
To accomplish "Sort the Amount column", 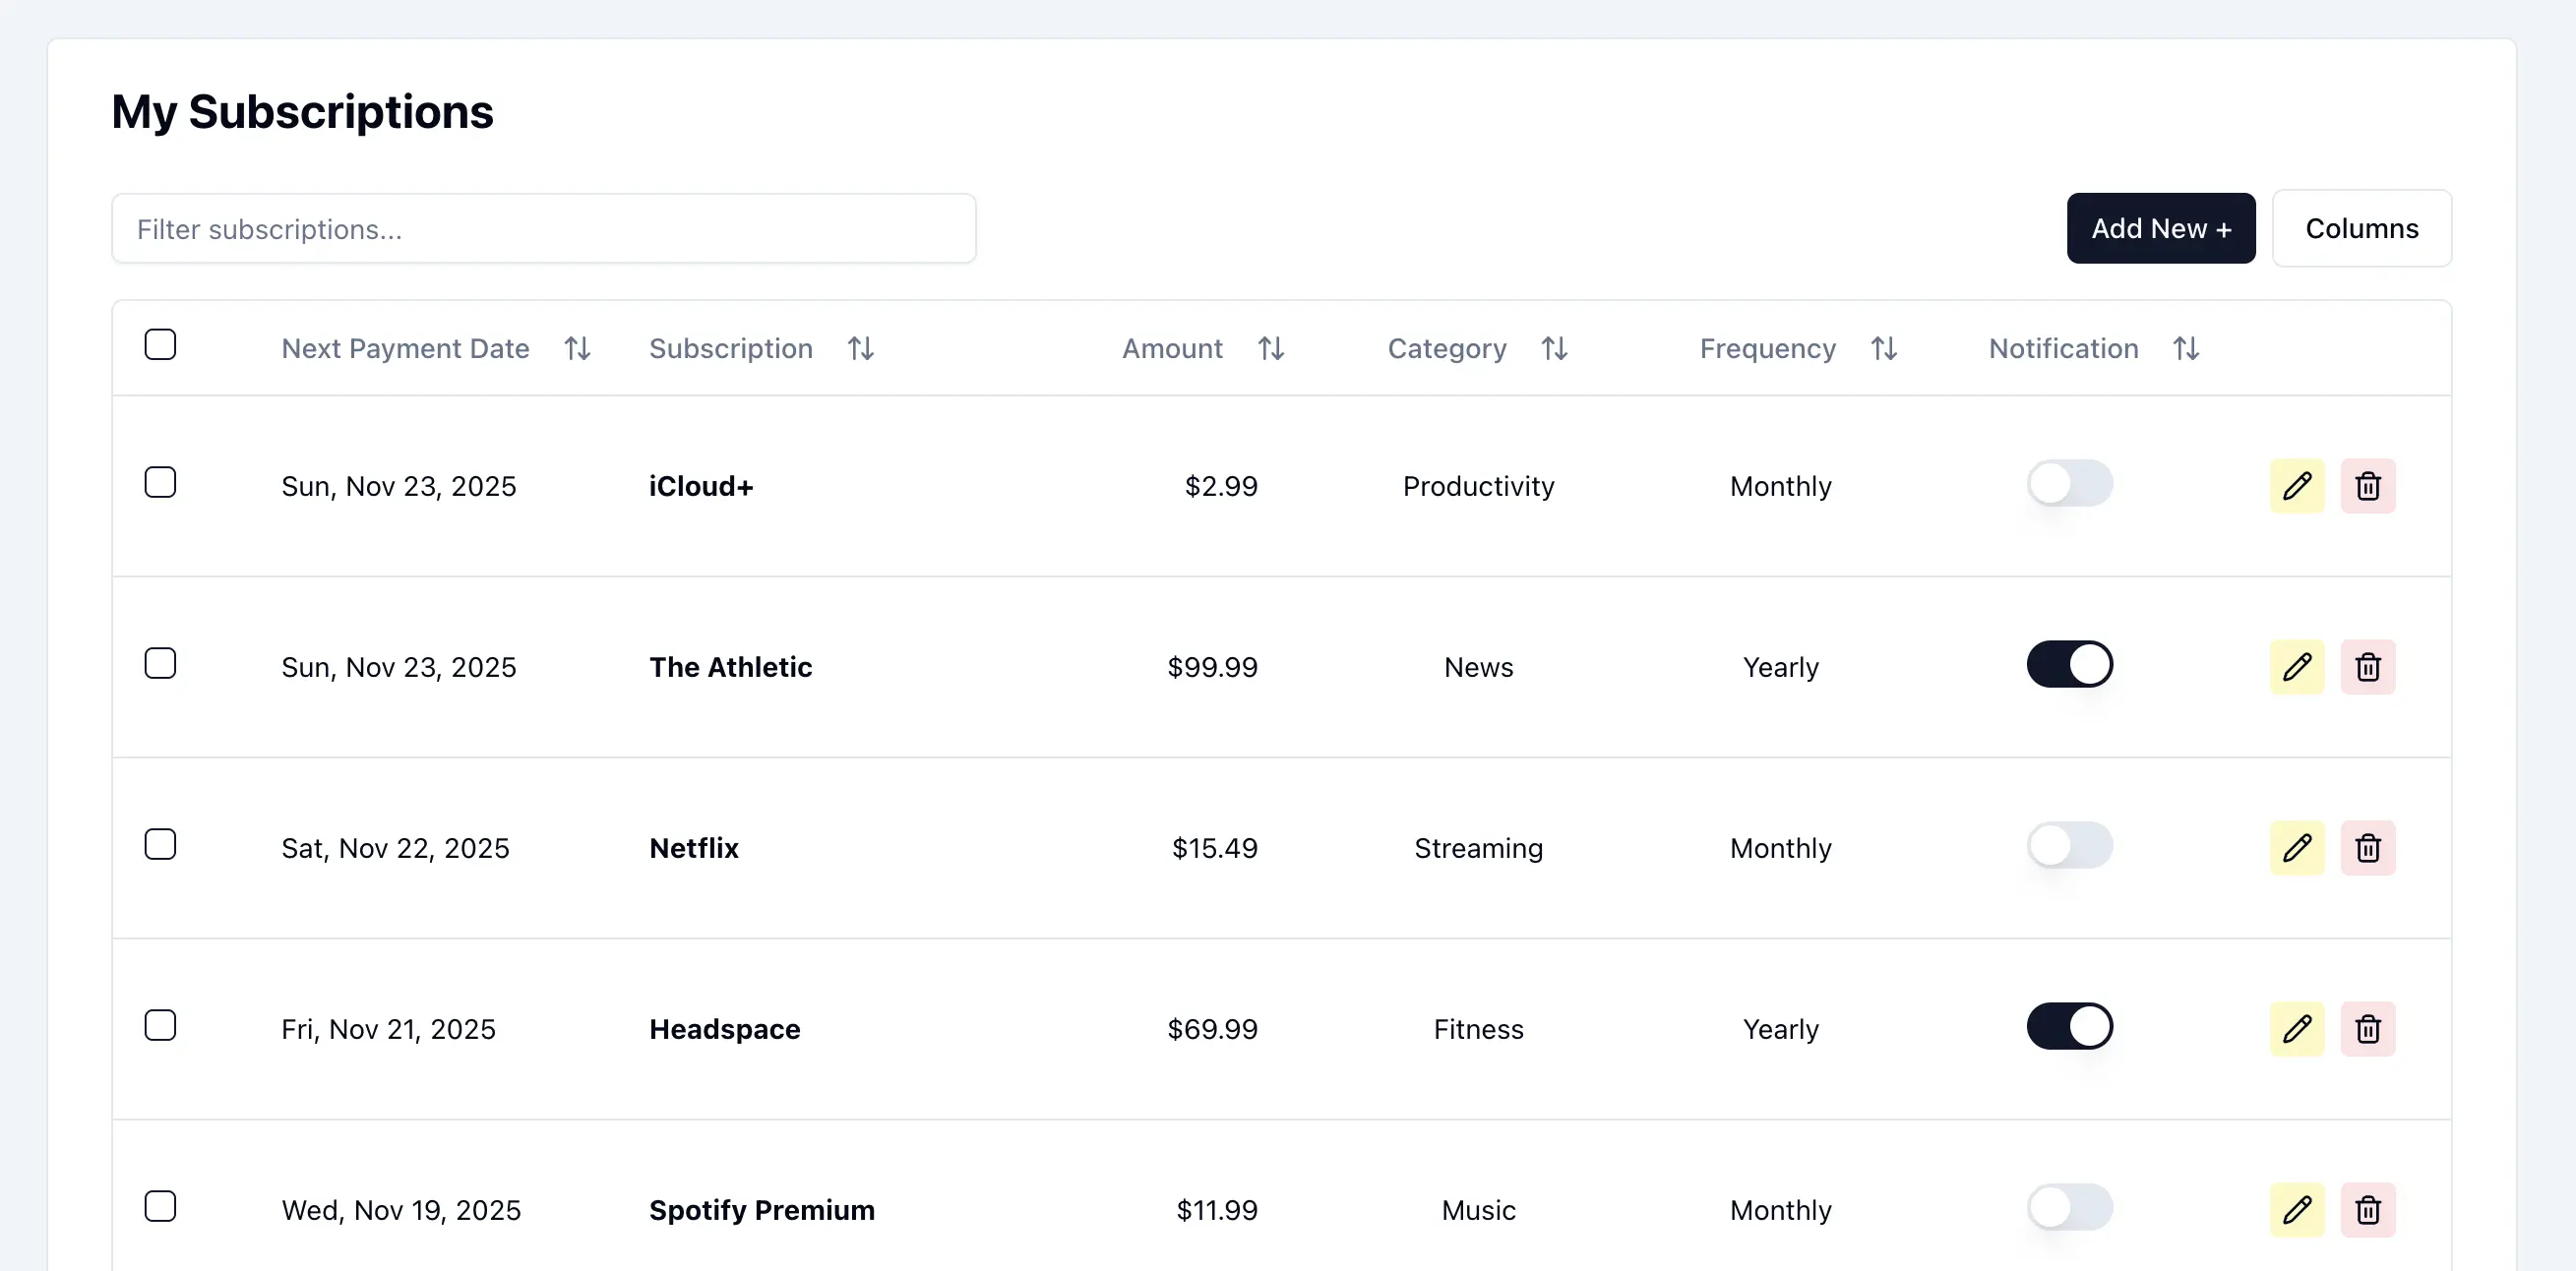I will 1270,348.
